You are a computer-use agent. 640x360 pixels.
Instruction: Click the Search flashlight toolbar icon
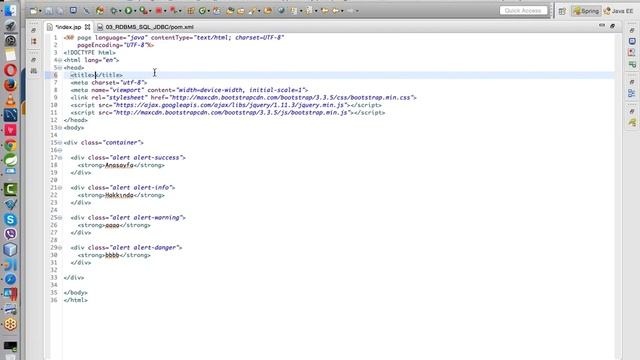[x=252, y=11]
